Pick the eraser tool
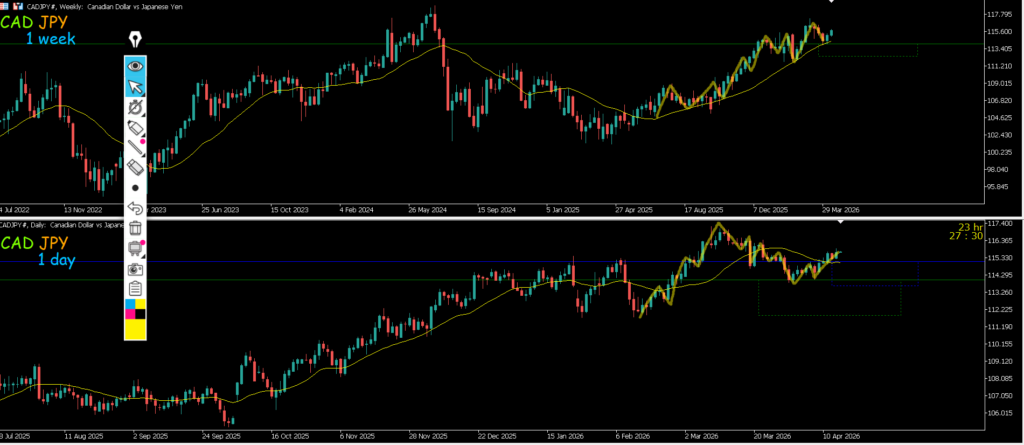The image size is (1024, 445). (x=136, y=167)
